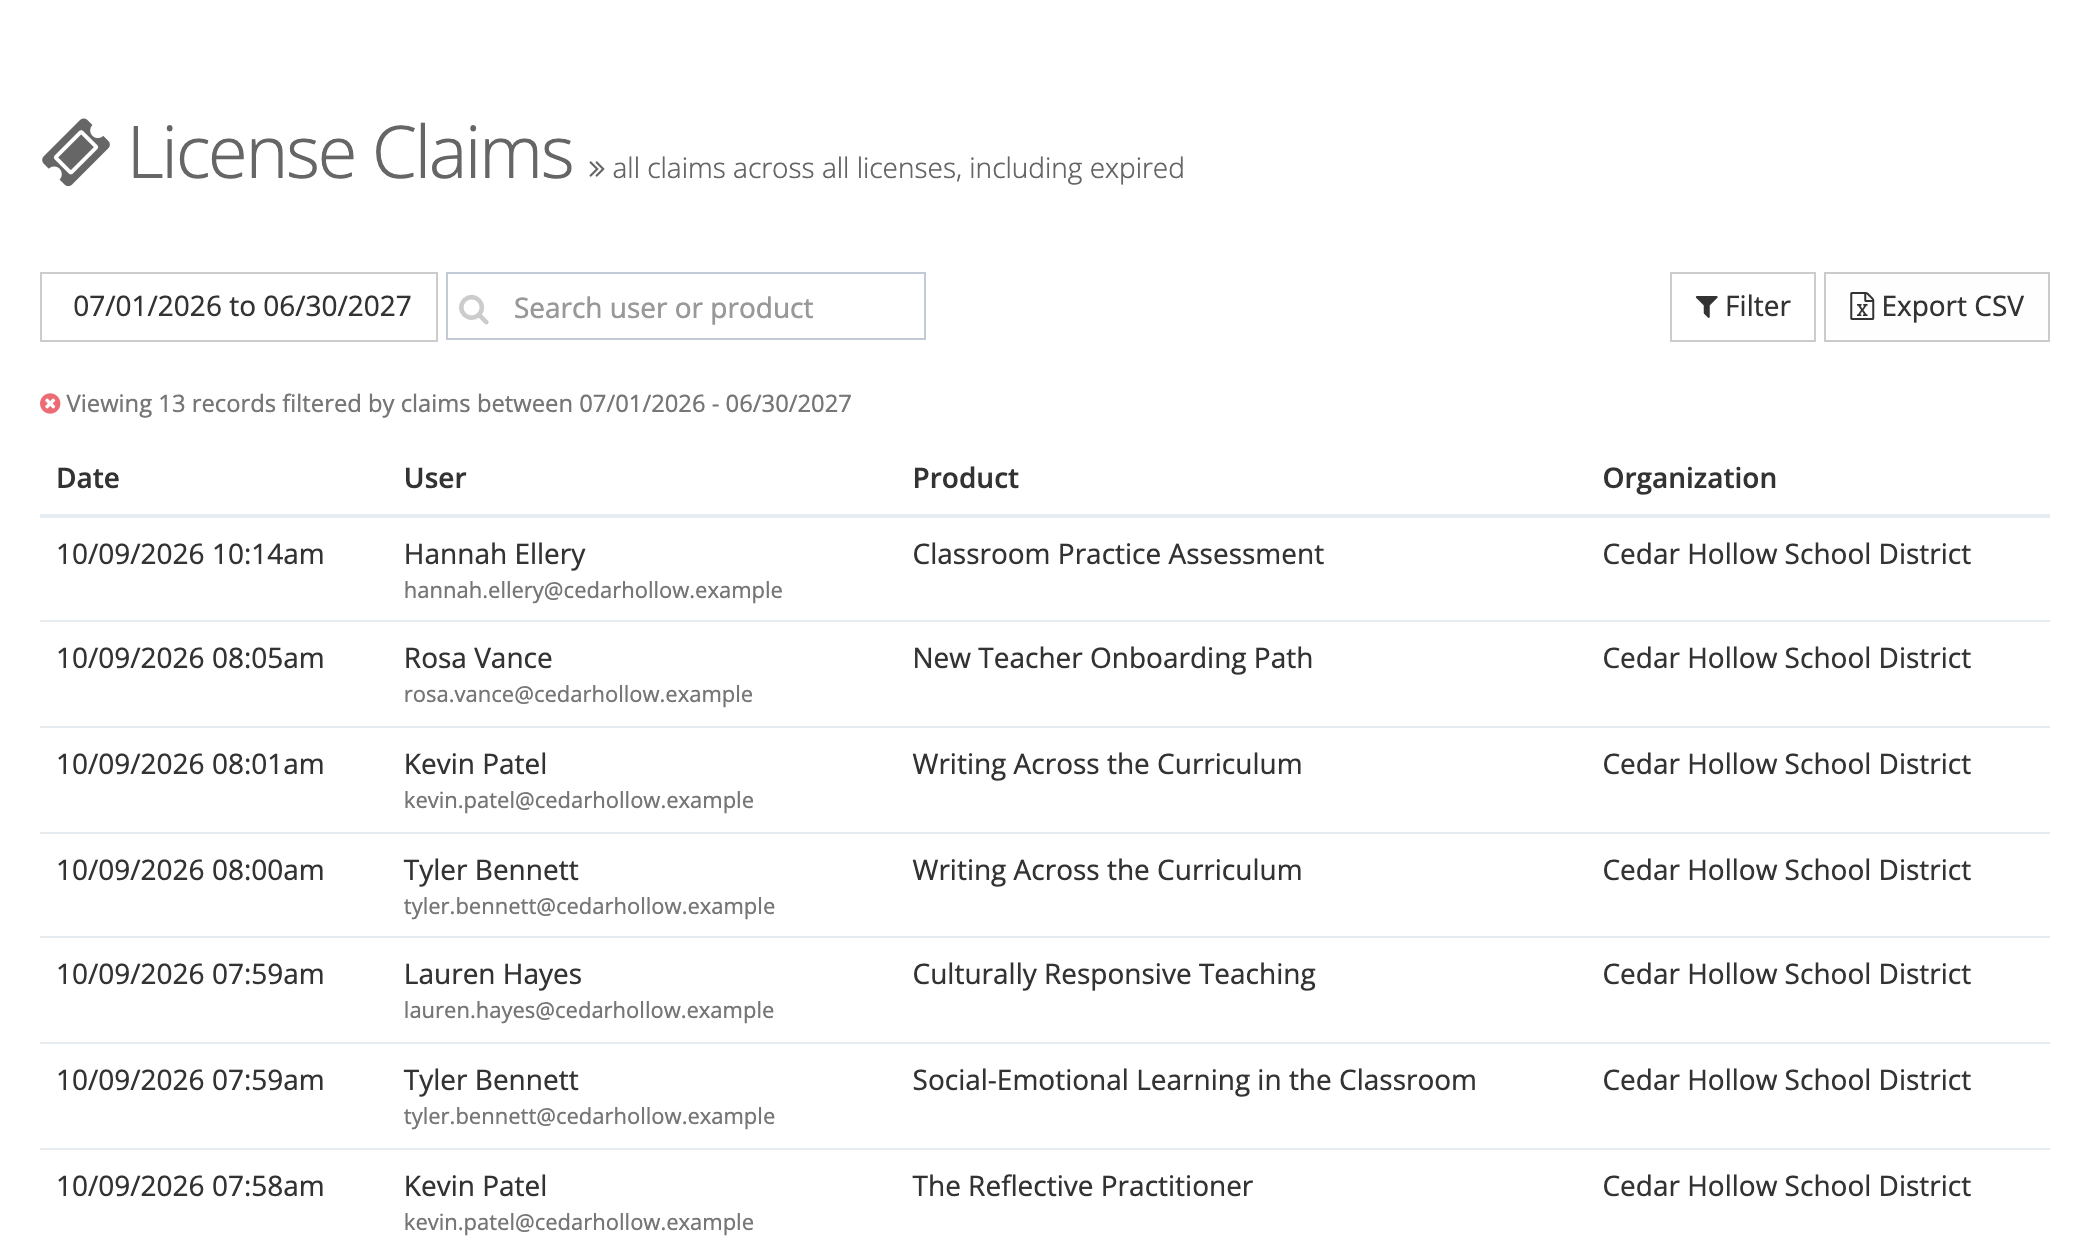Select Culturally Responsive Teaching product
The height and width of the screenshot is (1250, 2090).
pos(1114,974)
